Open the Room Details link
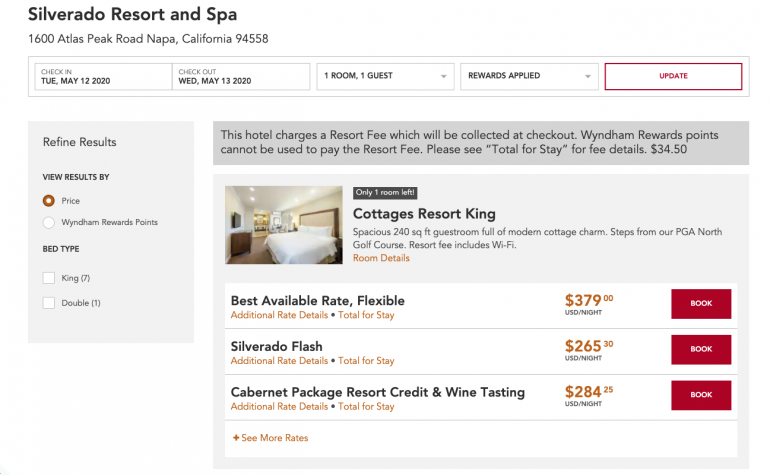Image resolution: width=770 pixels, height=475 pixels. point(381,258)
